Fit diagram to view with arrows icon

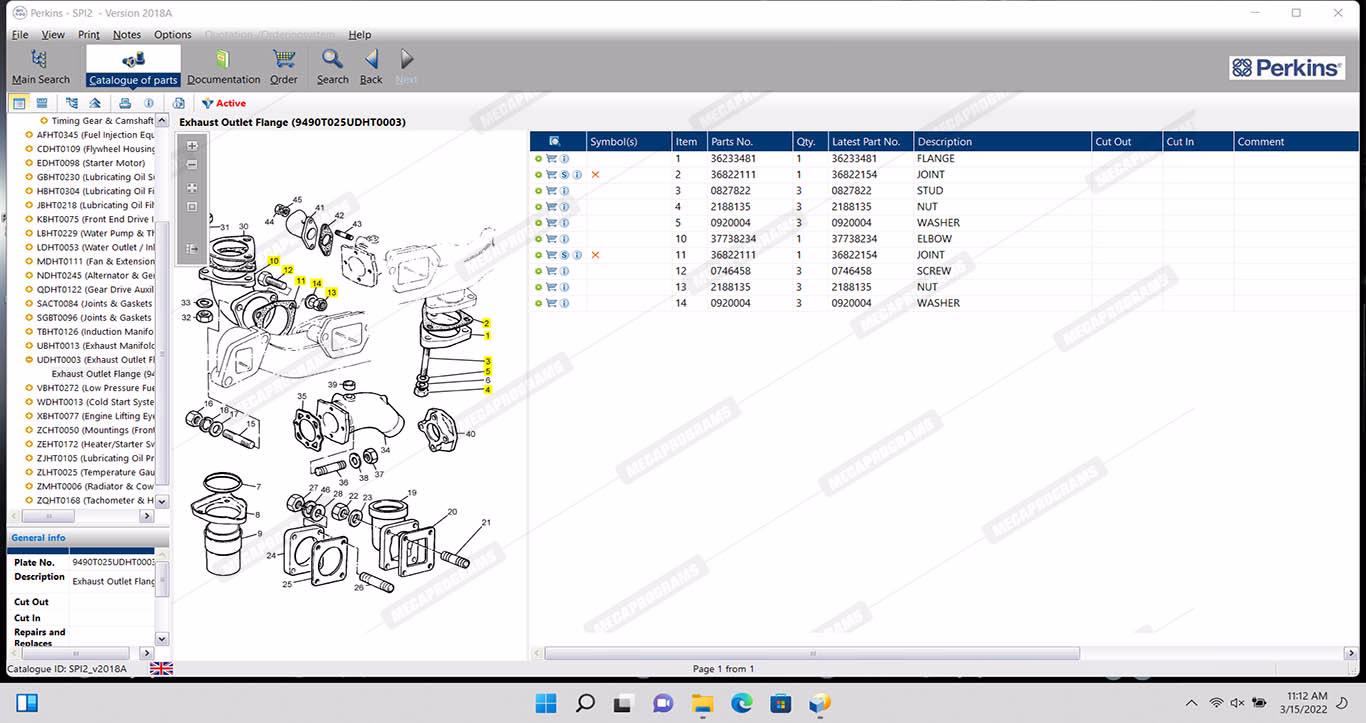point(192,188)
